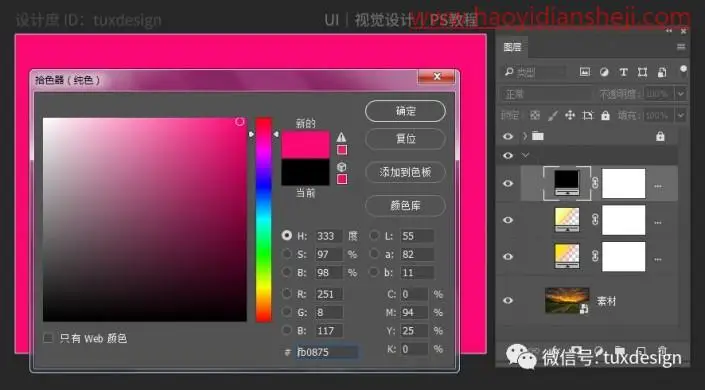
Task: Open the 类型 filter type dropdown
Action: click(x=534, y=72)
